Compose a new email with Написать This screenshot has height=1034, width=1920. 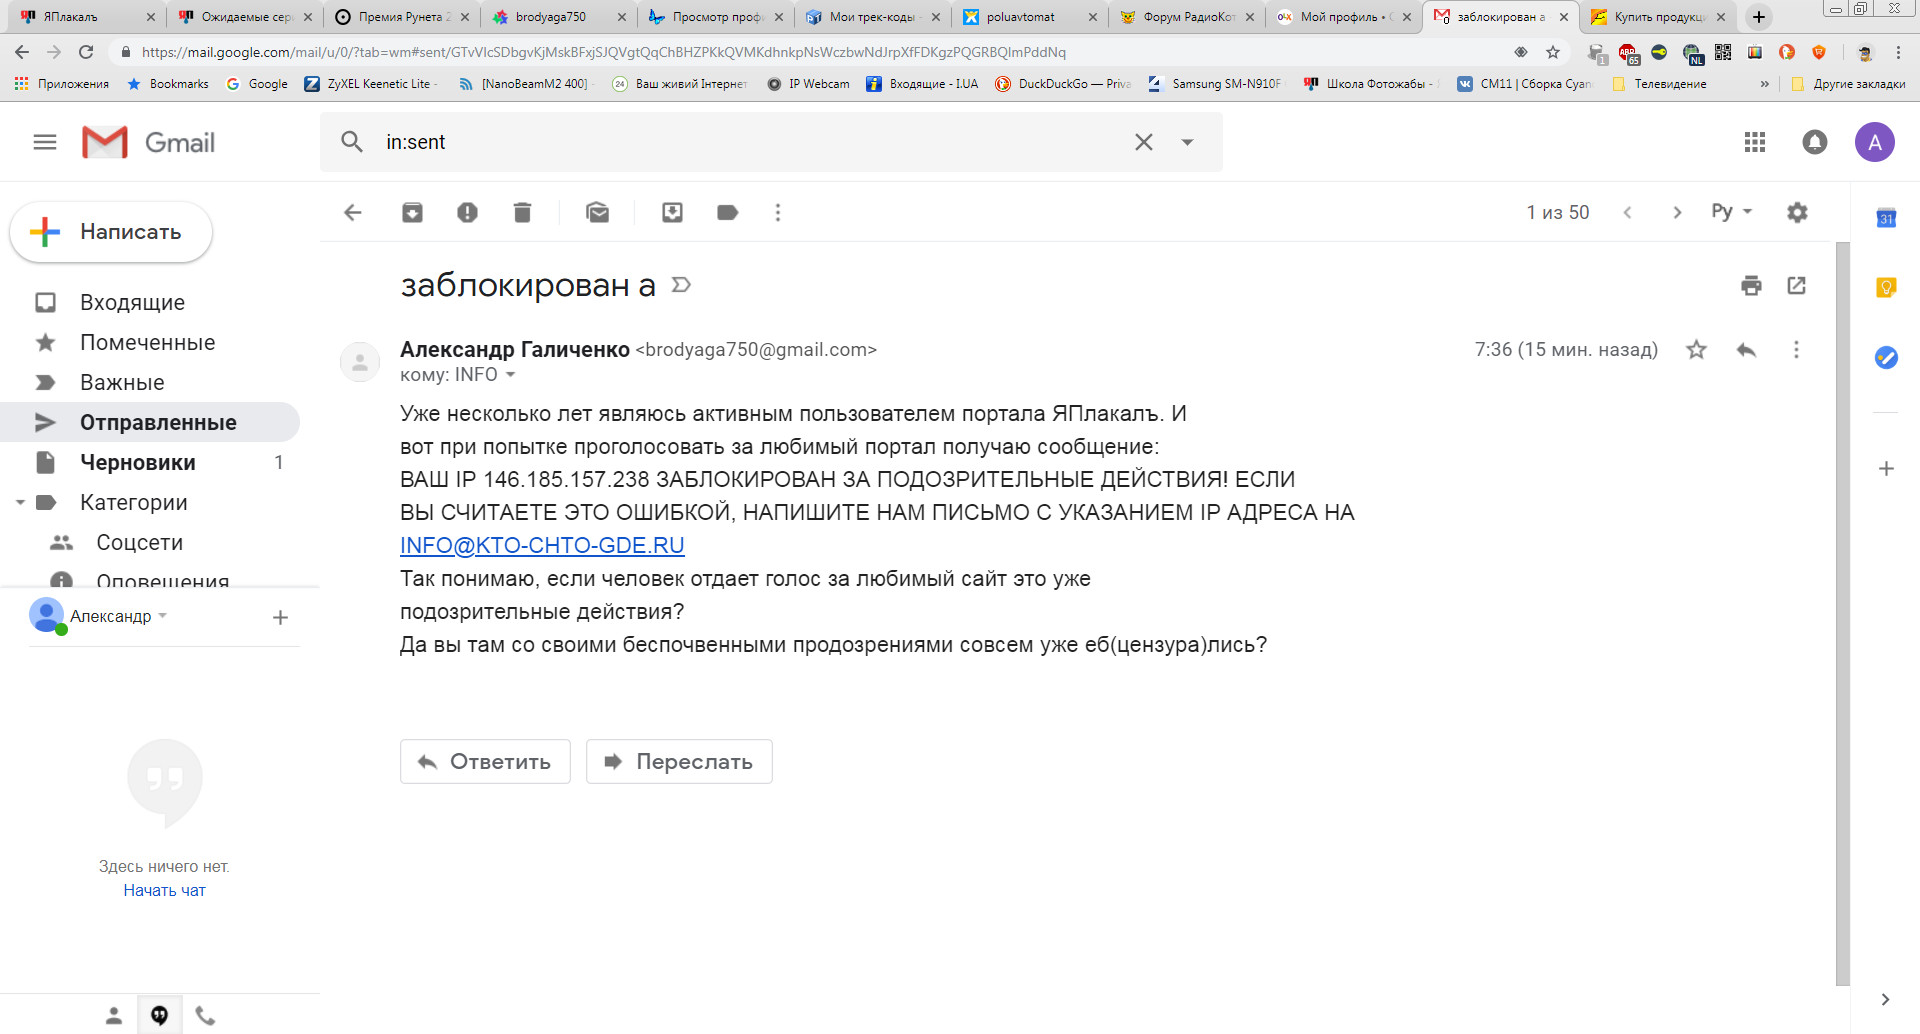pyautogui.click(x=111, y=232)
